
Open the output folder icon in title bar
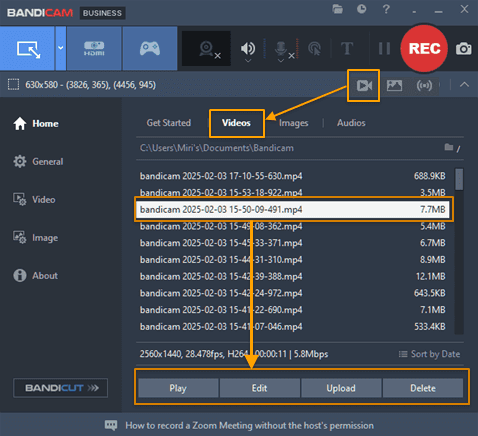point(338,9)
